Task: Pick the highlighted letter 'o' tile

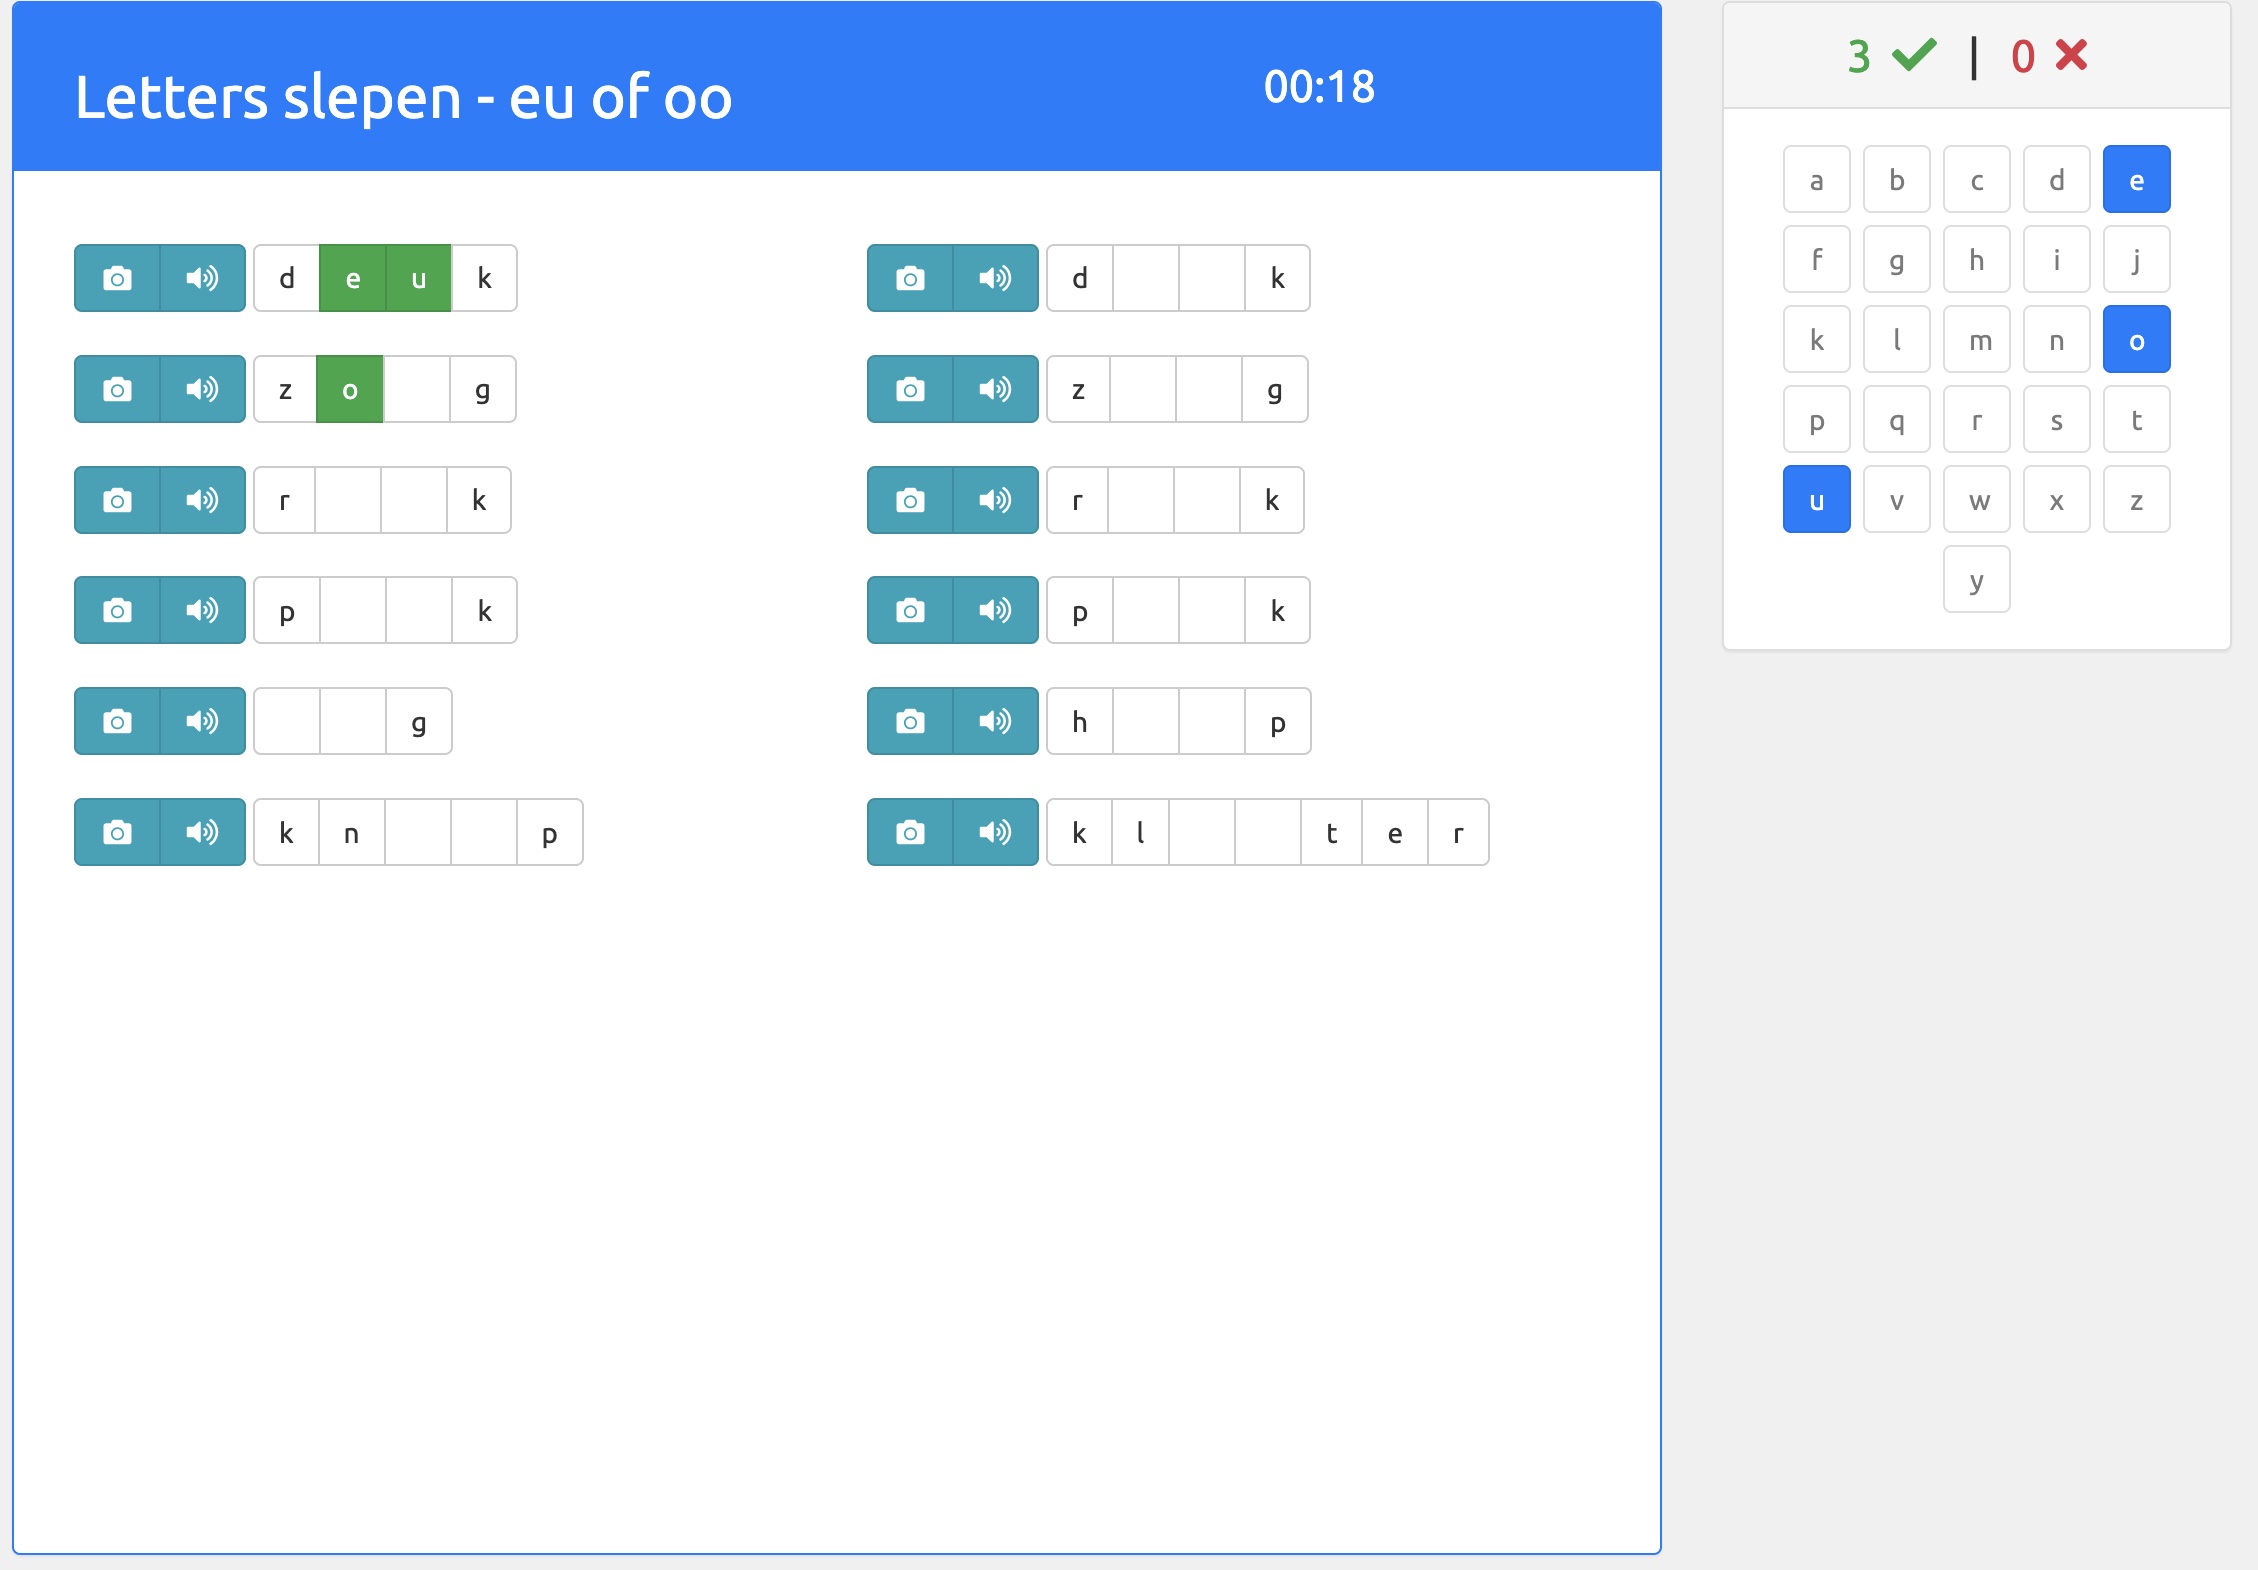Action: [2136, 340]
